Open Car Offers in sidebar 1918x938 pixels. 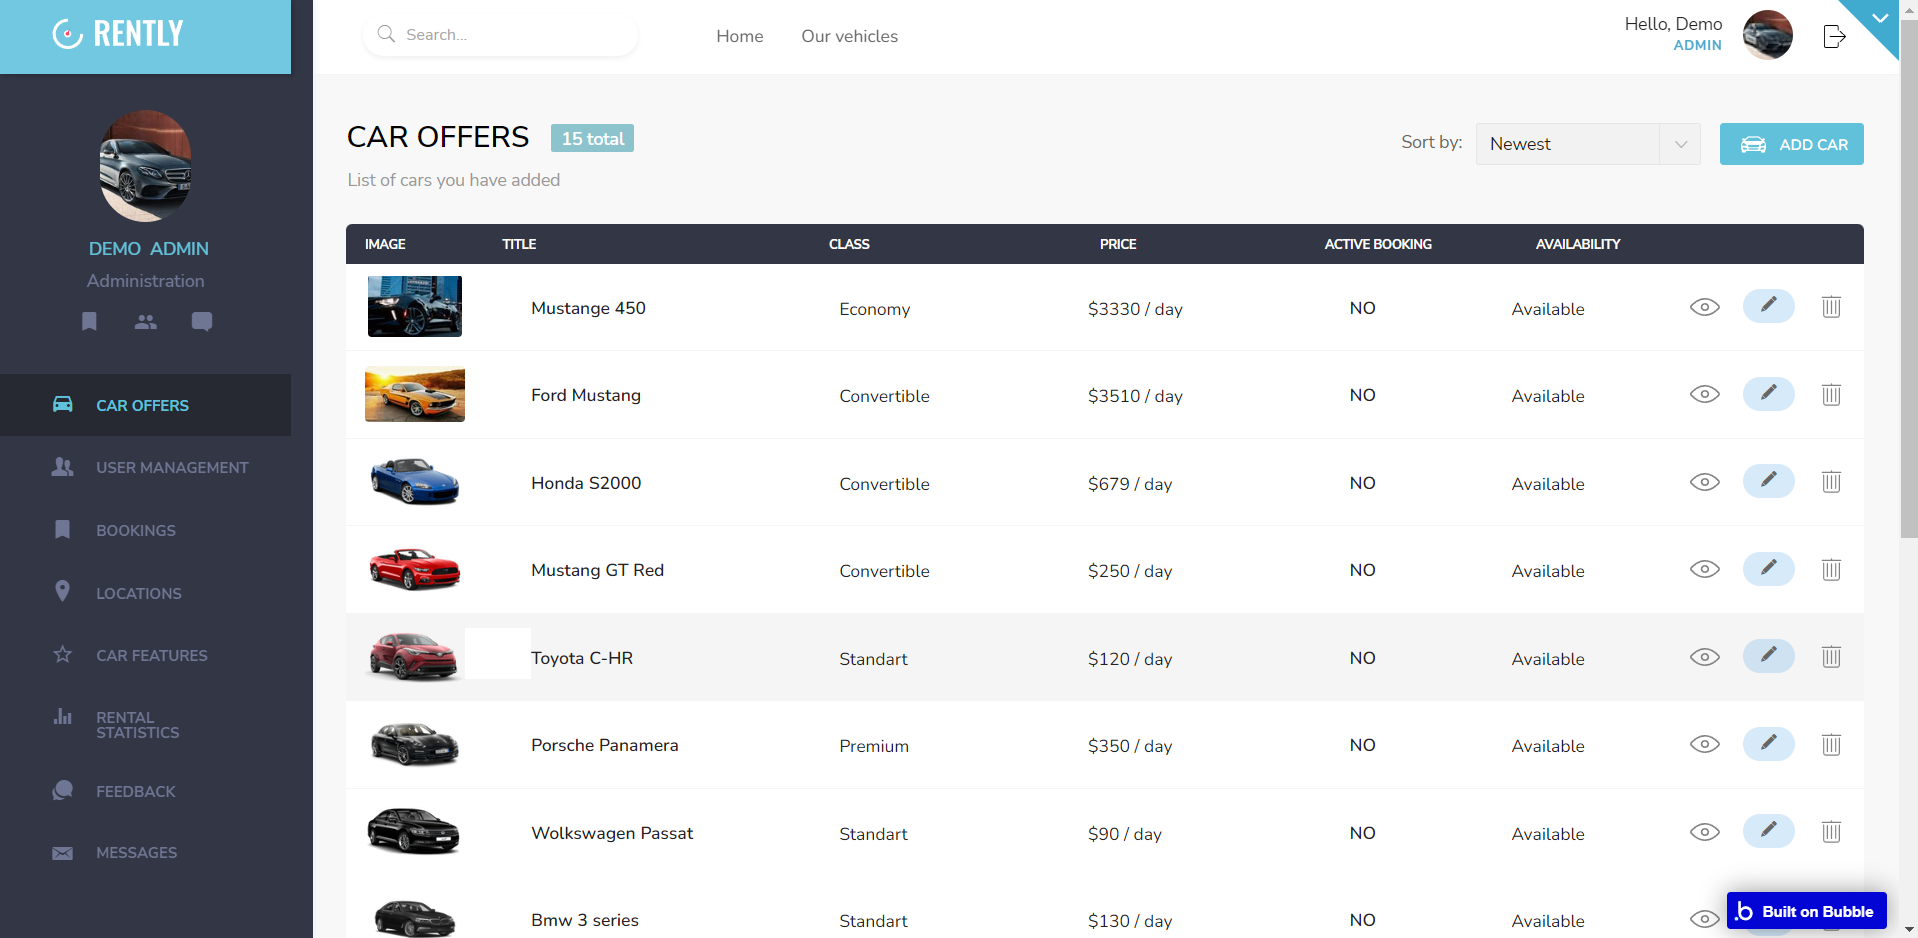click(146, 405)
